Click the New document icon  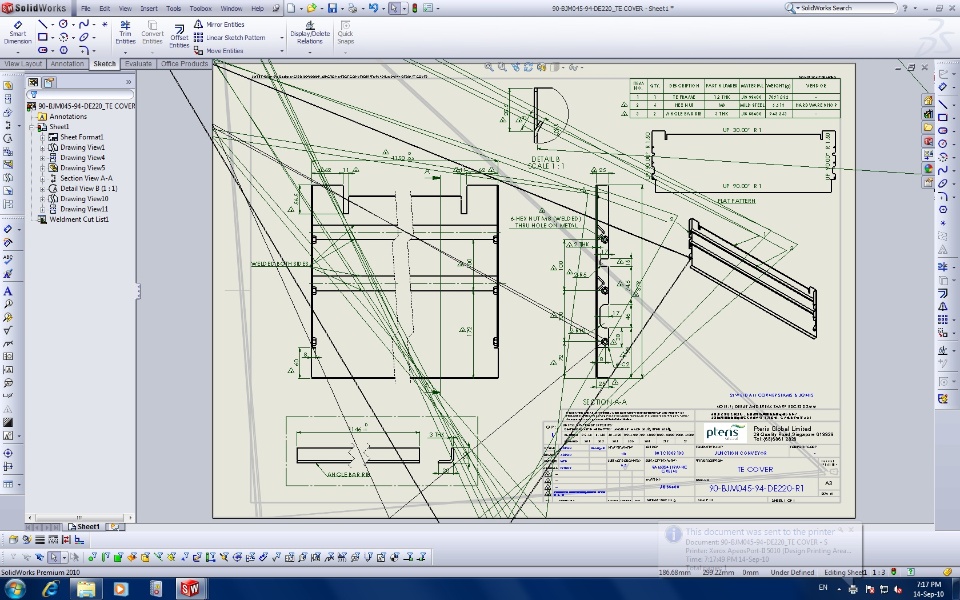(x=291, y=8)
